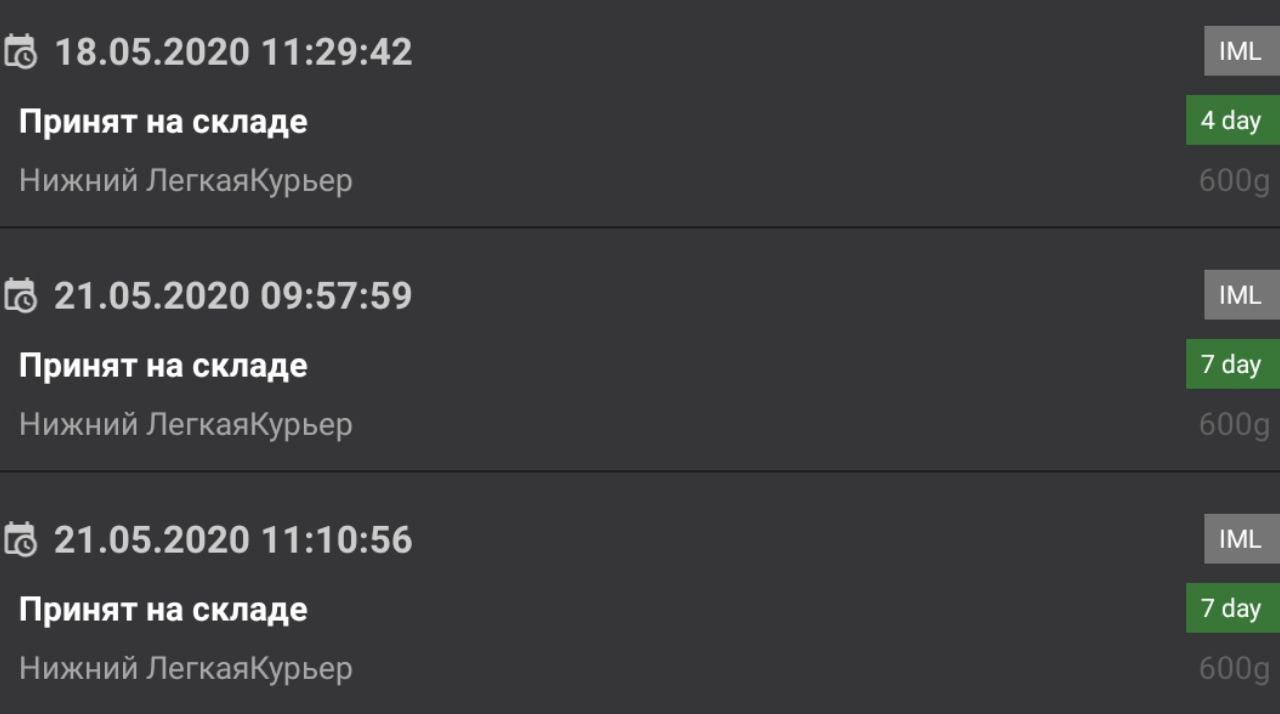The width and height of the screenshot is (1280, 714).
Task: Select 'Нижний ЛегкаяКурьер' location in third entry
Action: tap(186, 669)
